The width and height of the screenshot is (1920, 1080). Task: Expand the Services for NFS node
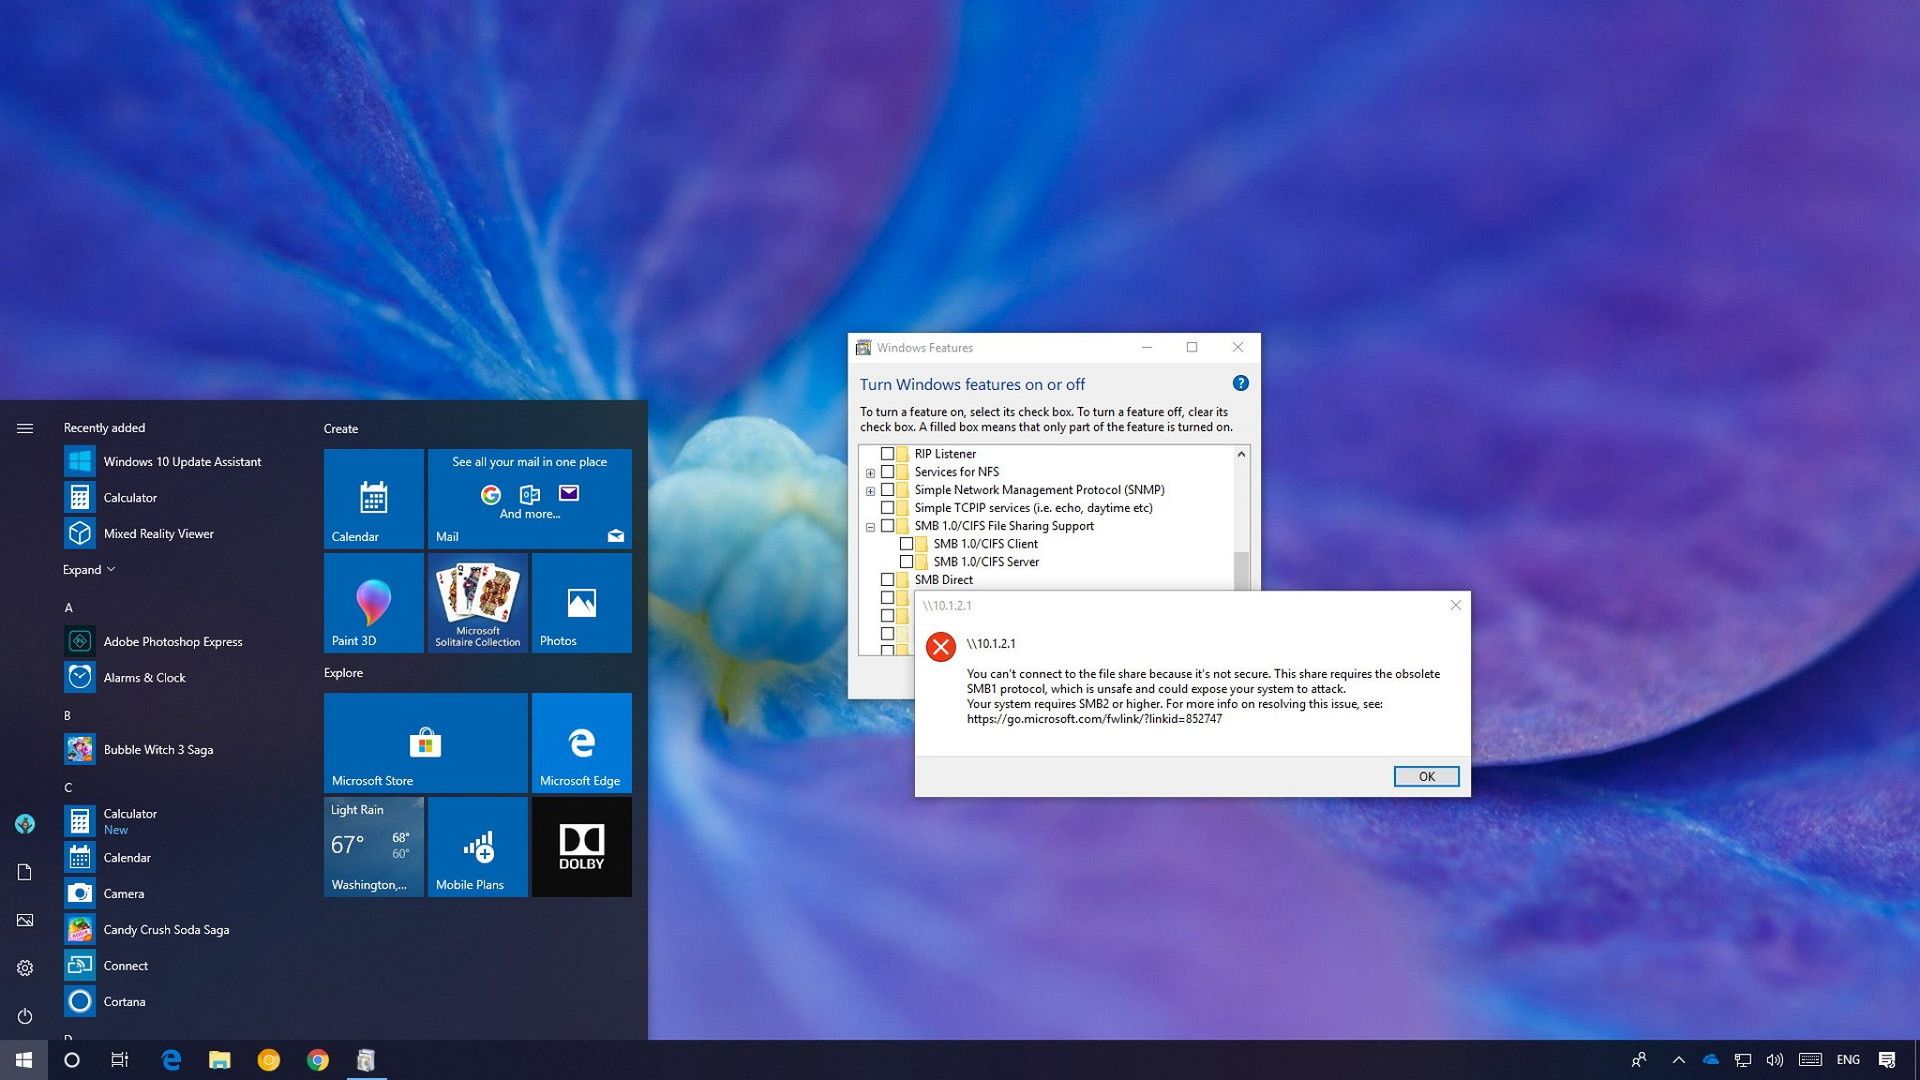[870, 471]
